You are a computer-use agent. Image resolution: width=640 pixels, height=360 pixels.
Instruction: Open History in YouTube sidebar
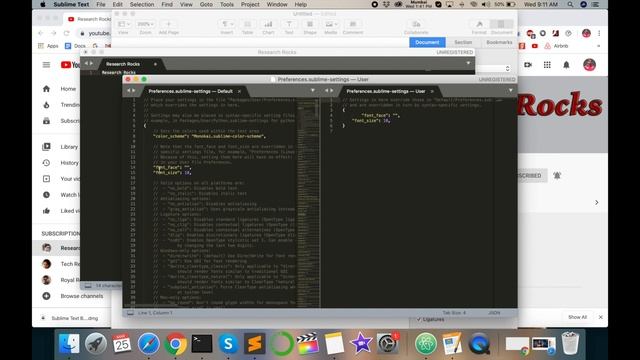pos(69,163)
